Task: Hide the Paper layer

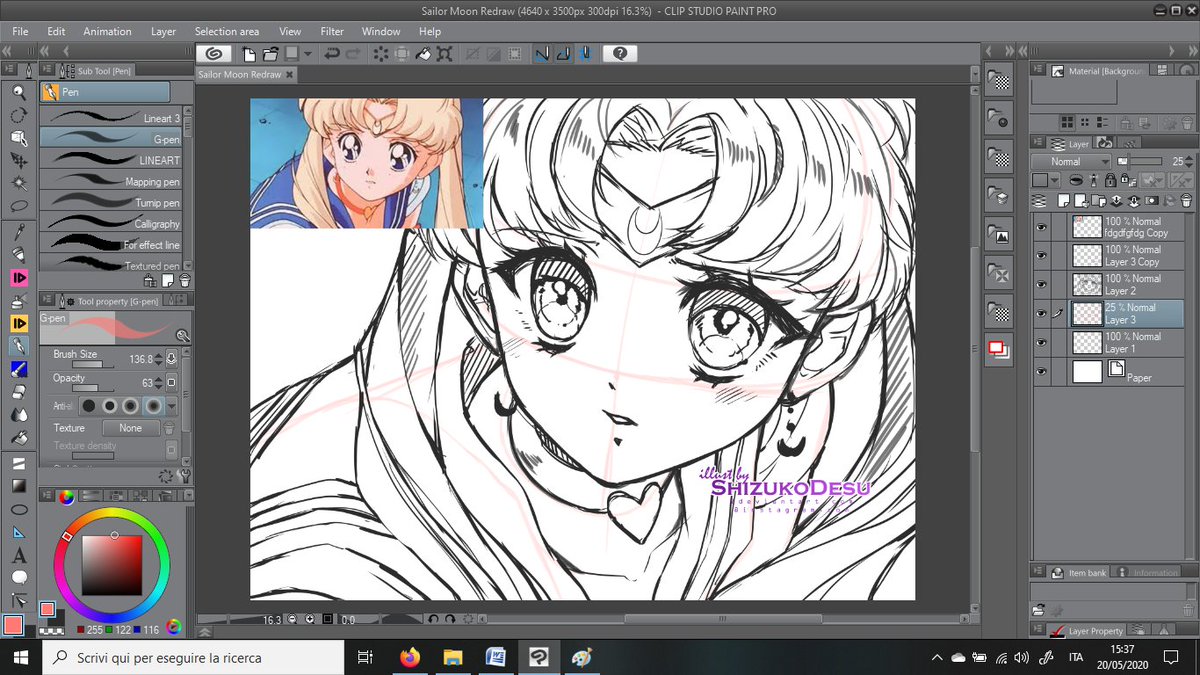Action: [x=1042, y=373]
